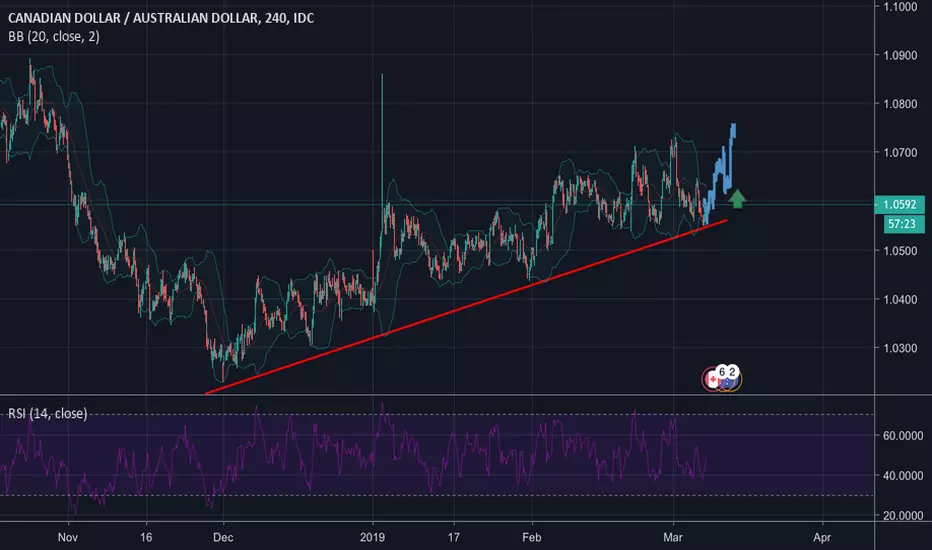Click the 16 date label on time axis
The height and width of the screenshot is (550, 932).
point(146,538)
